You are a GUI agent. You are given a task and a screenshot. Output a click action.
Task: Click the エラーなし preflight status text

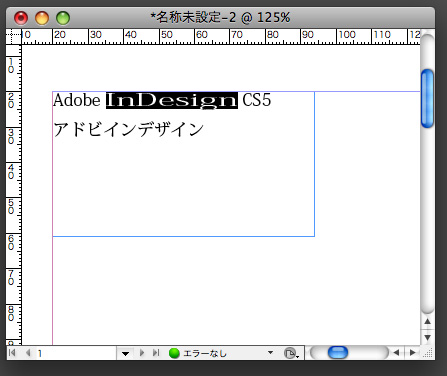pos(205,353)
